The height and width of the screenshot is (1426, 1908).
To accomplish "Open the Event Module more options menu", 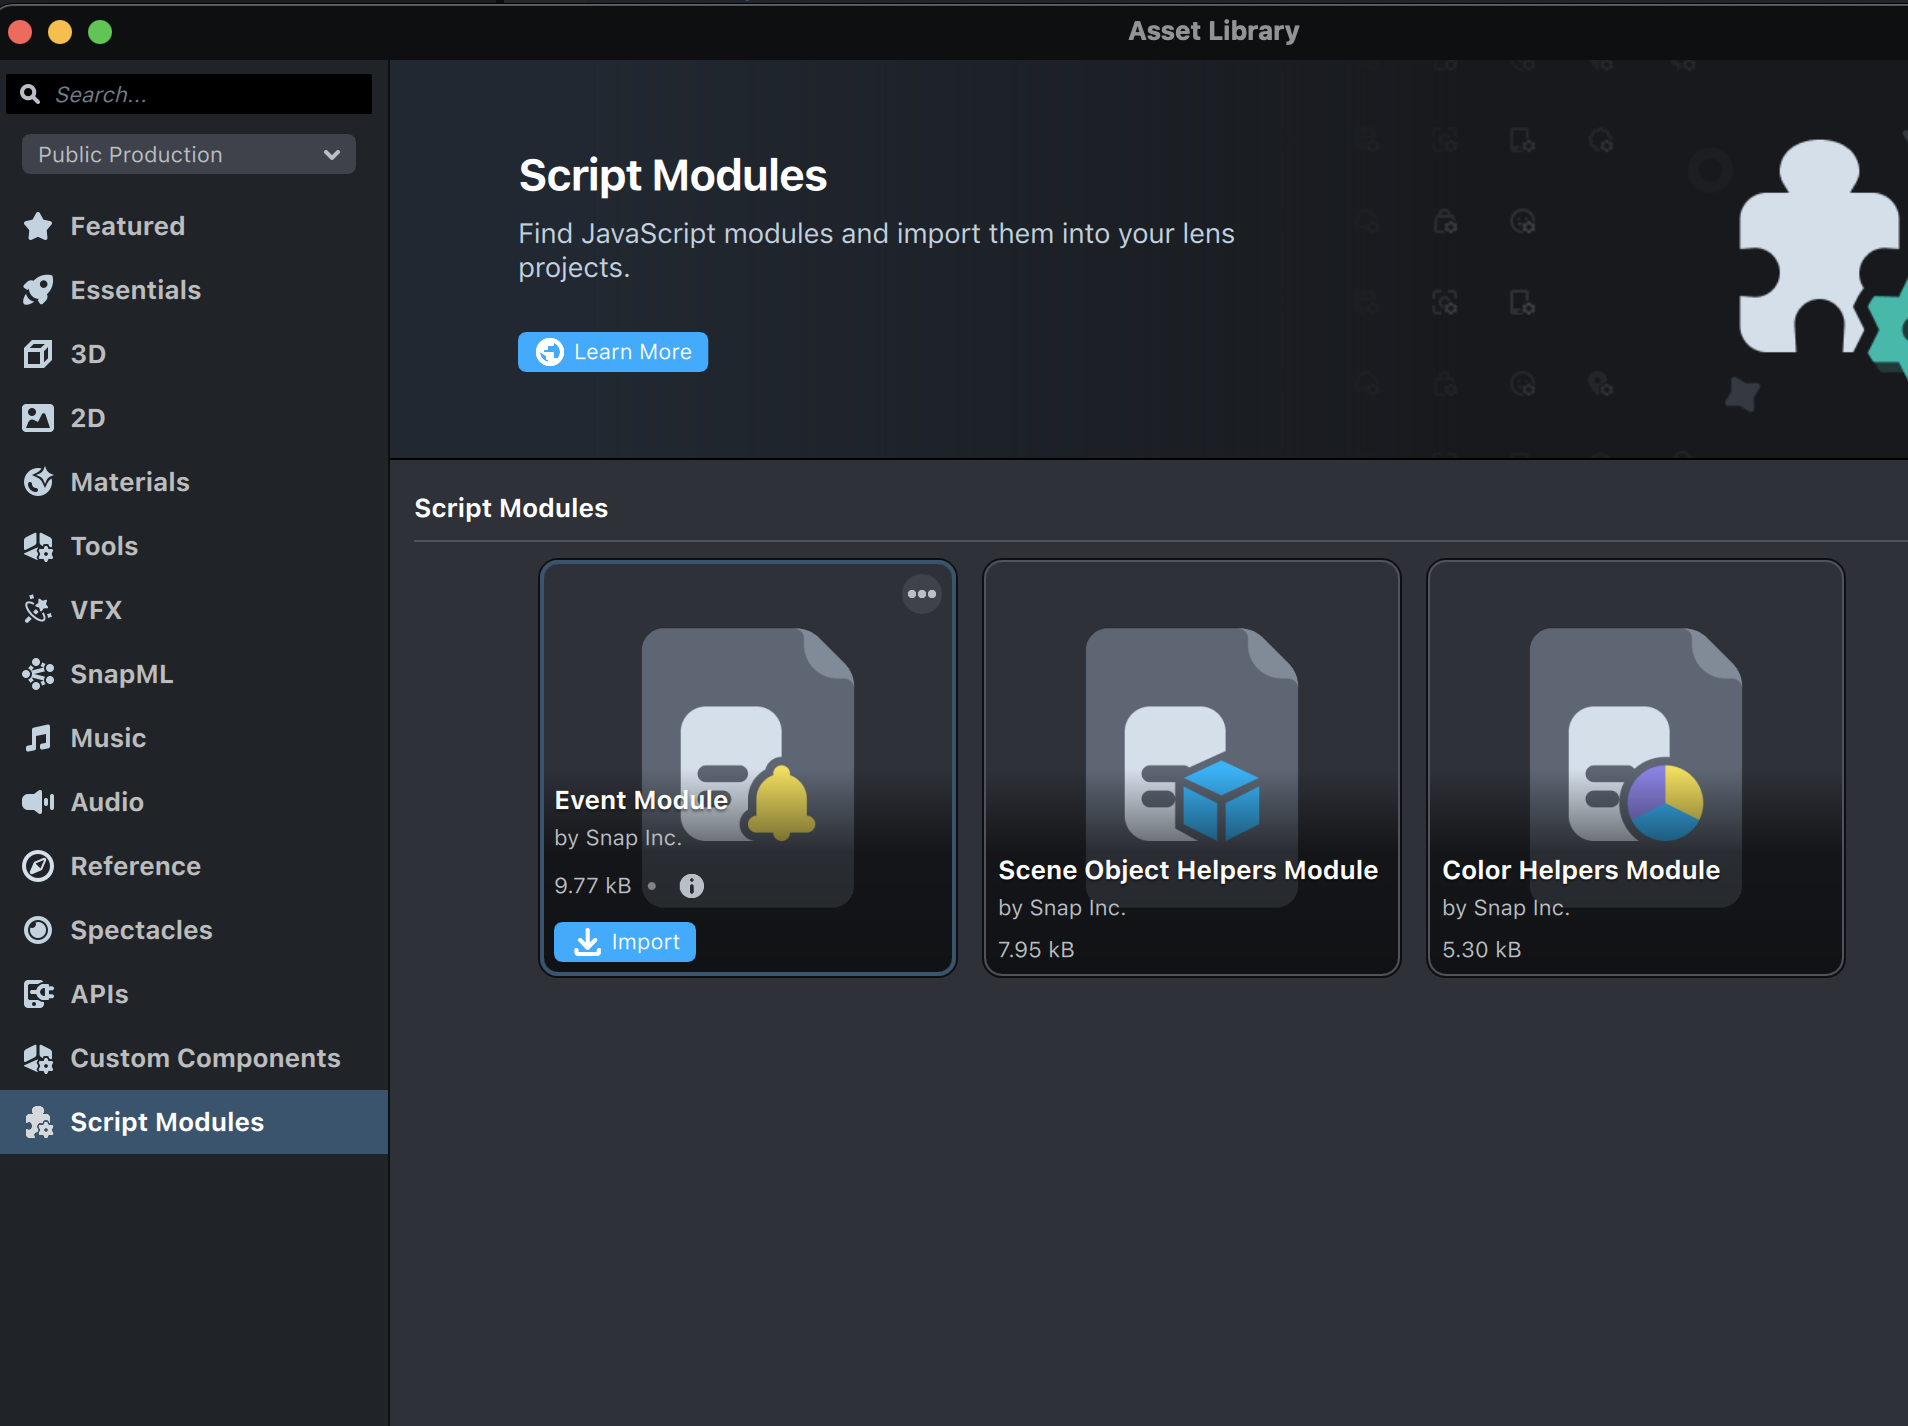I will (x=921, y=594).
